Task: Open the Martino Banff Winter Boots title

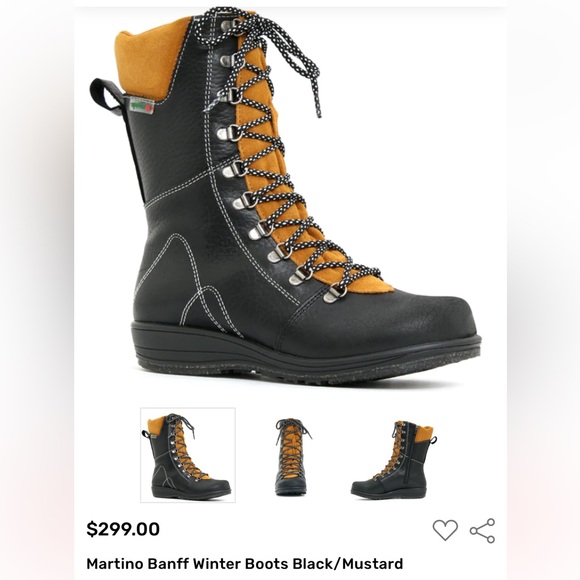Action: pyautogui.click(x=245, y=564)
